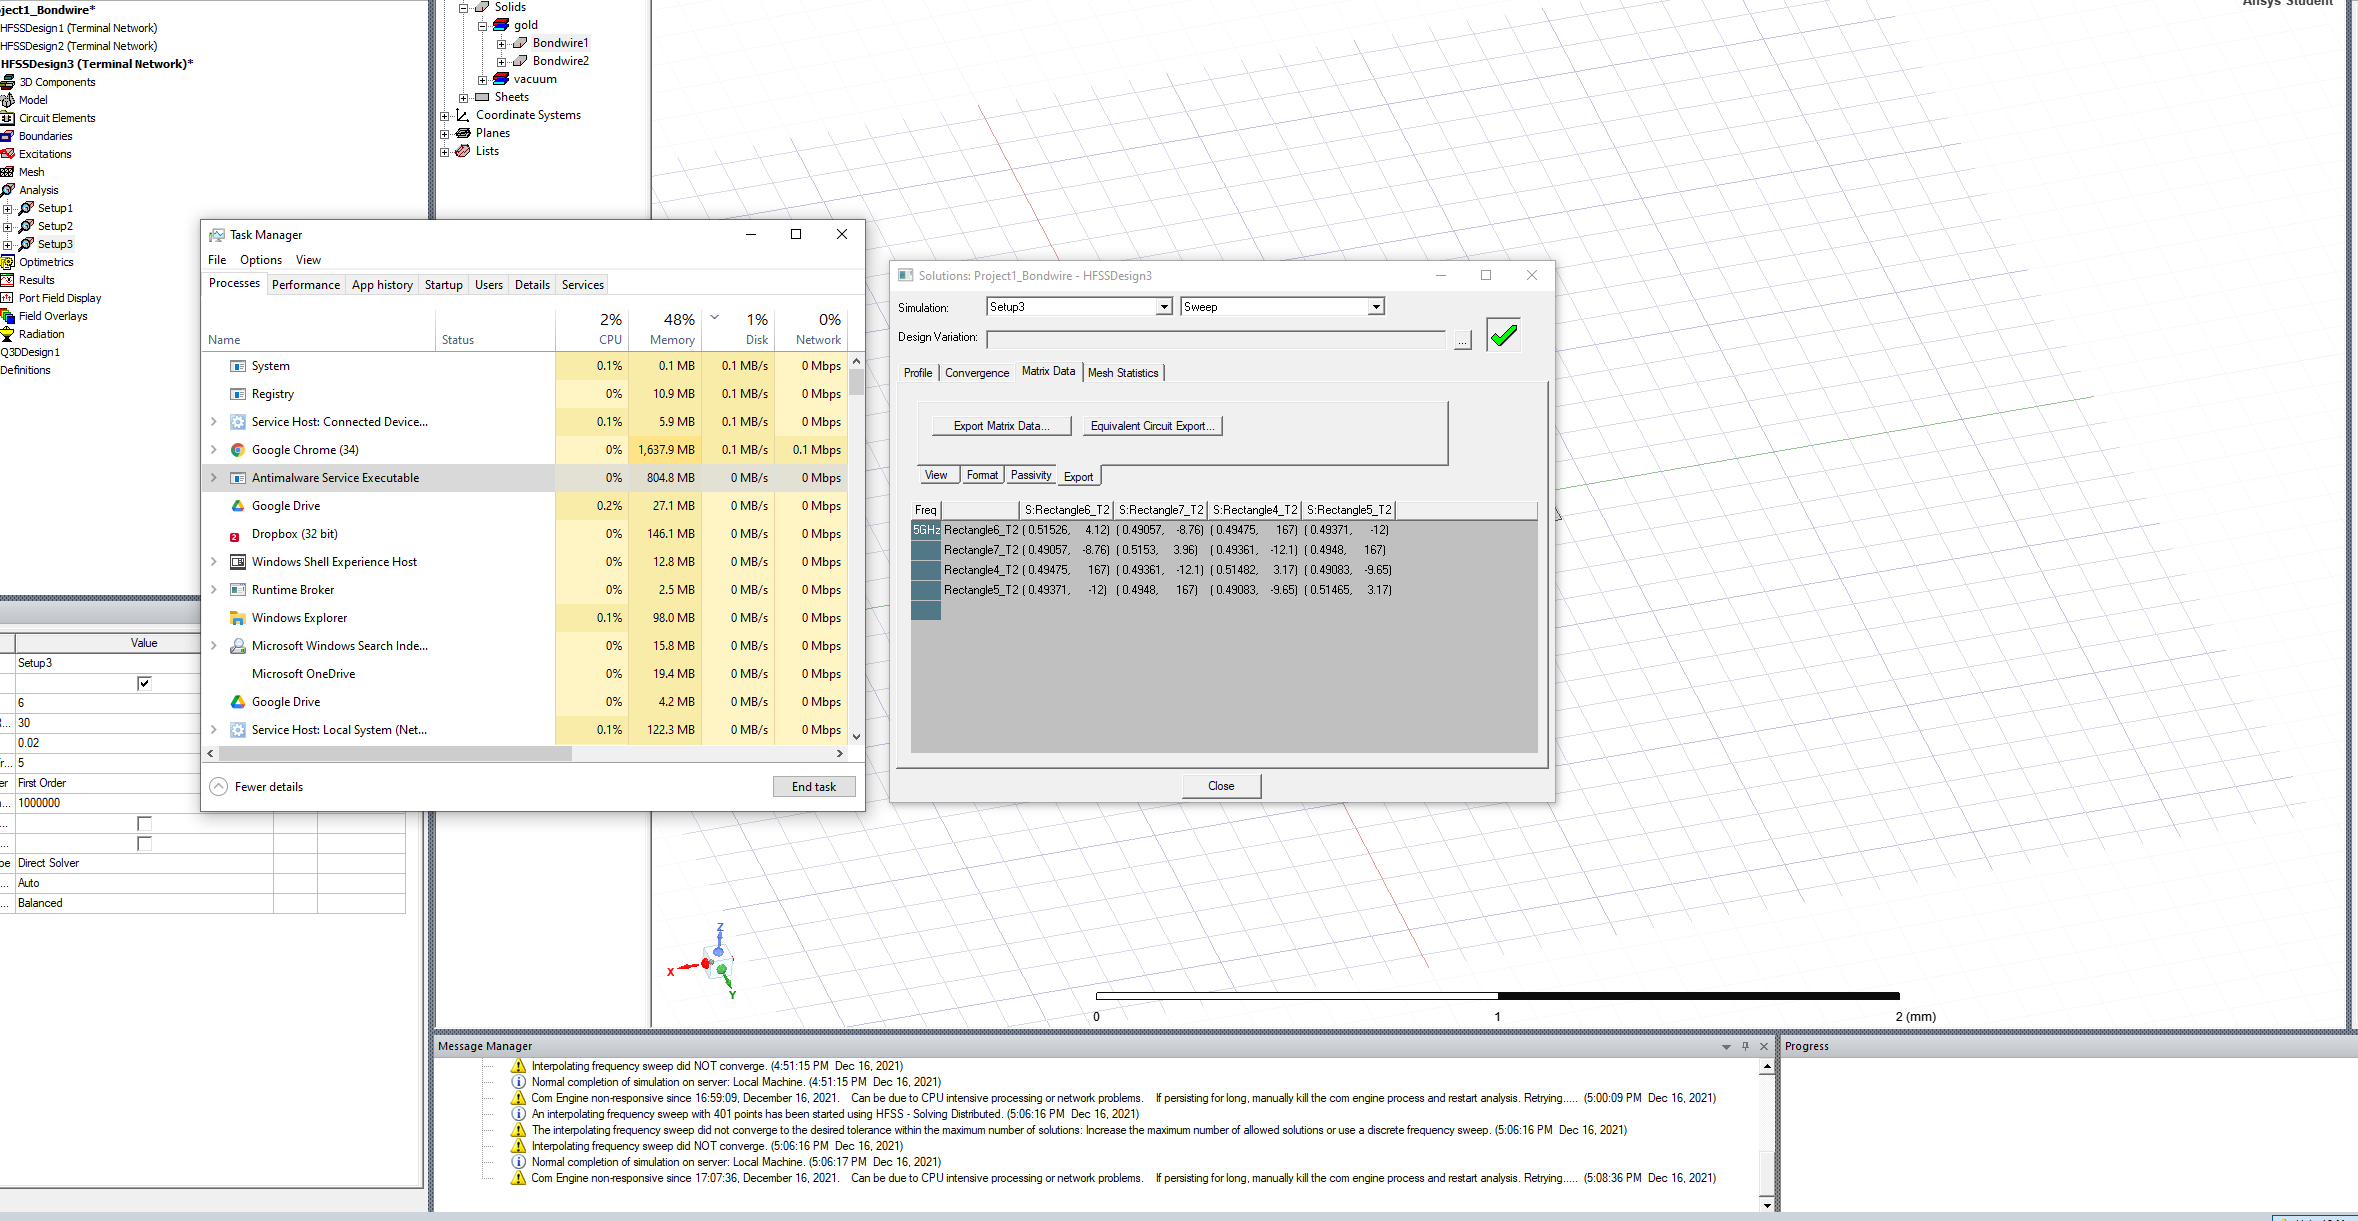Image resolution: width=2358 pixels, height=1221 pixels.
Task: Click the Excitations icon in project tree
Action: (7, 154)
